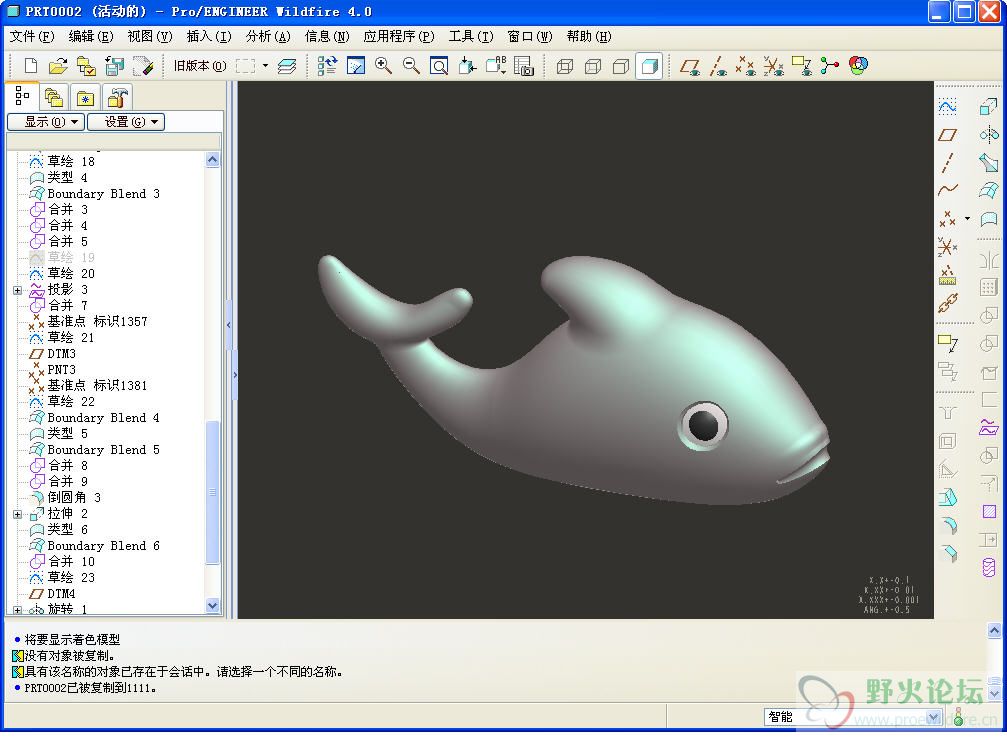The height and width of the screenshot is (738, 1007).
Task: Toggle datum points display
Action: (x=746, y=66)
